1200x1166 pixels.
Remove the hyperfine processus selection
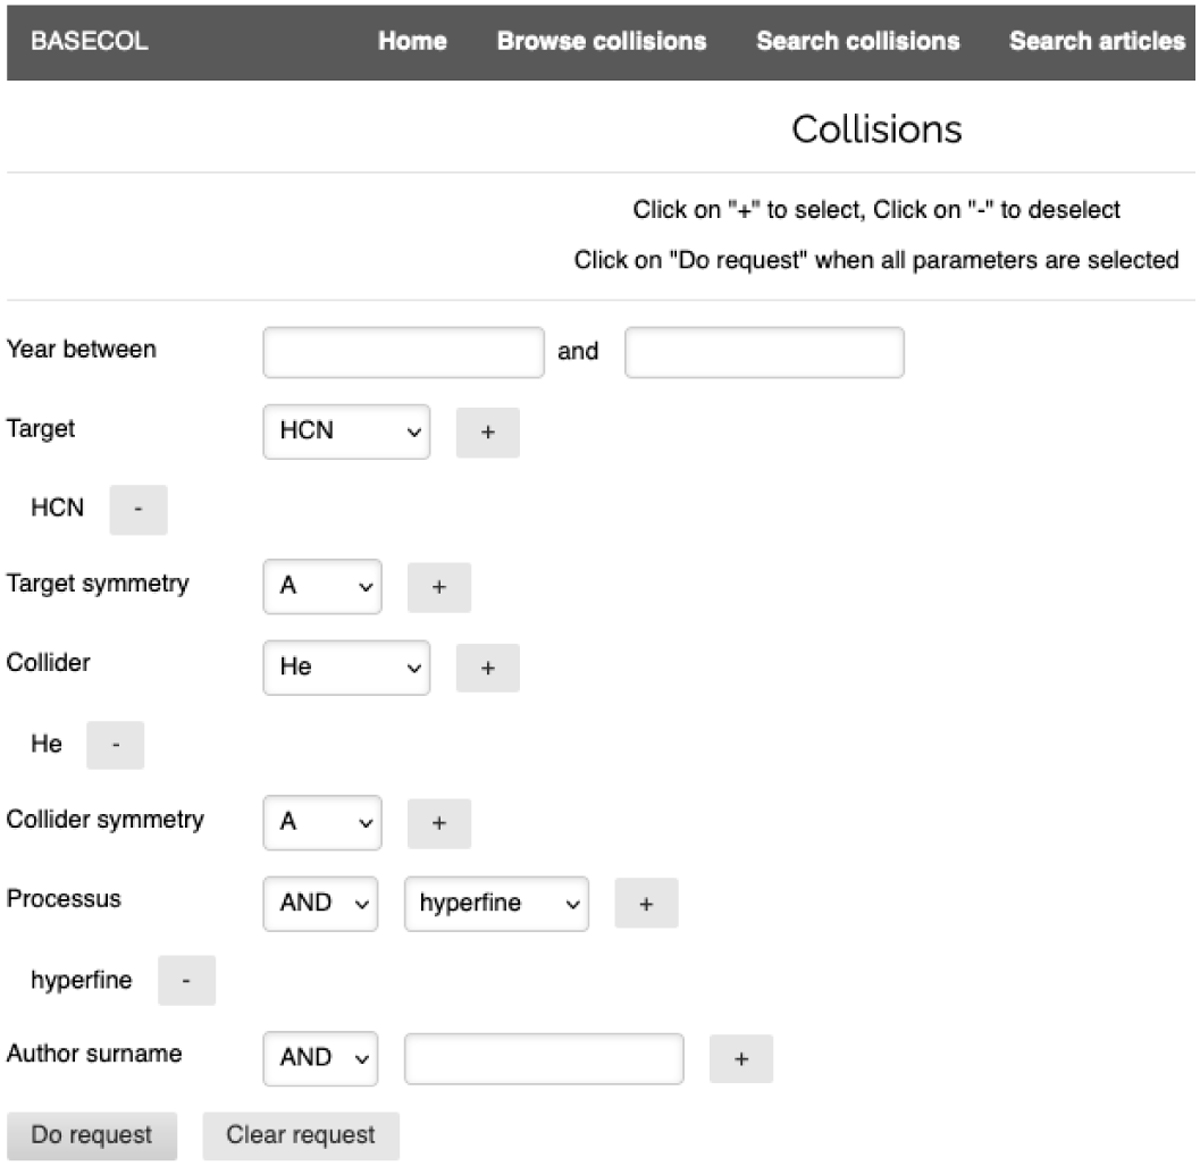pyautogui.click(x=186, y=981)
